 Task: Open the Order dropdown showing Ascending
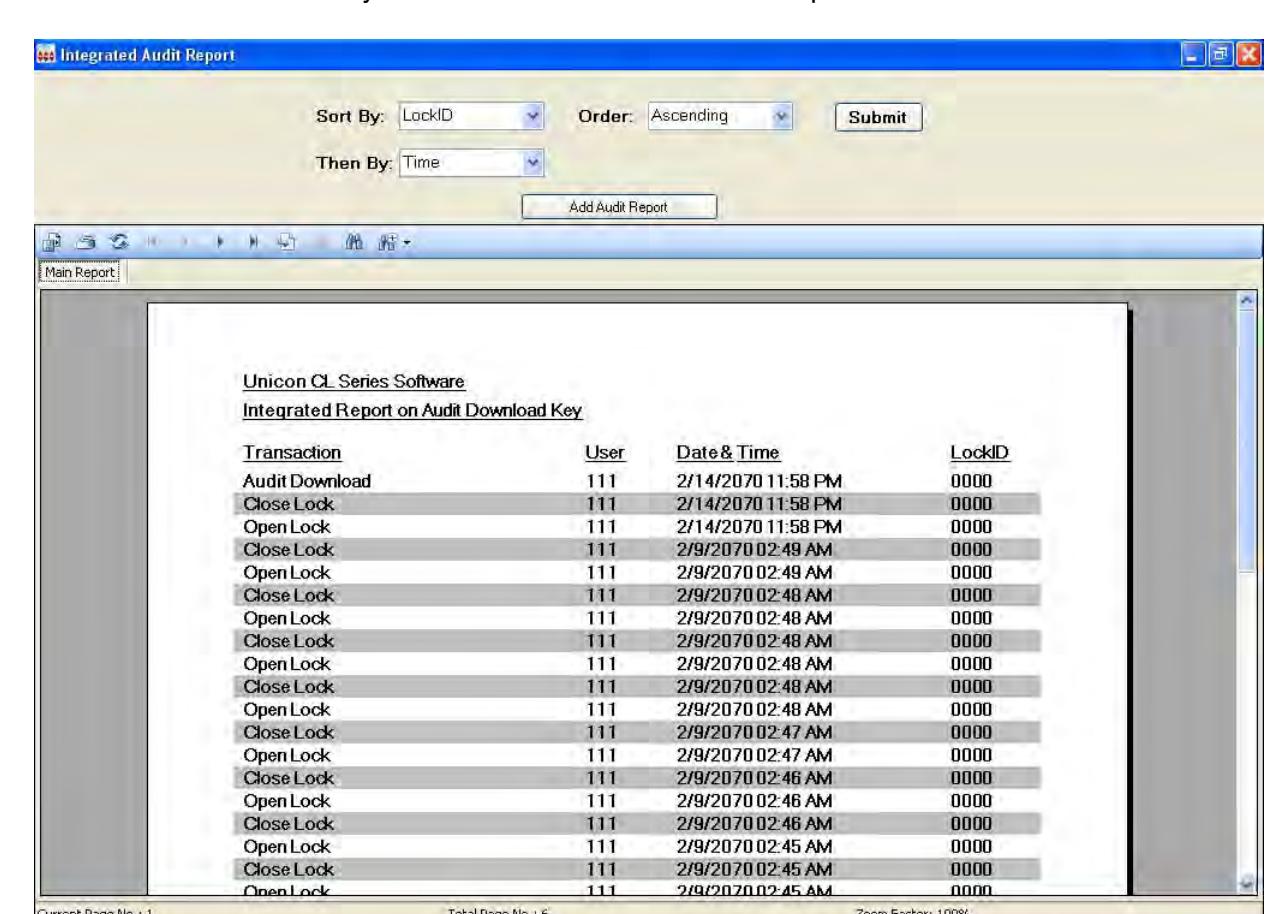pyautogui.click(x=721, y=118)
